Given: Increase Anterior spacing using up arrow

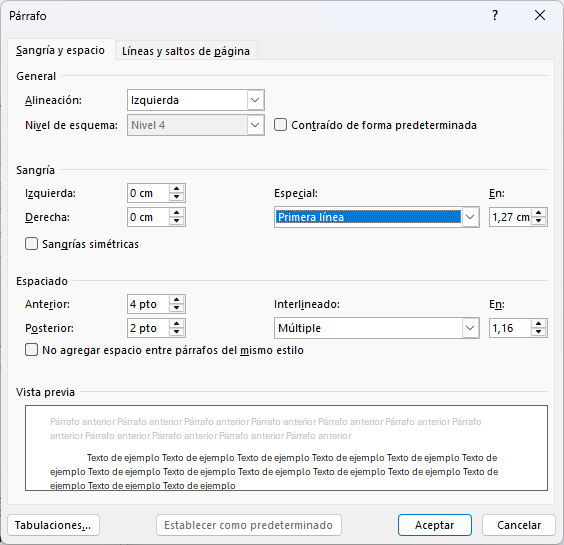Looking at the screenshot, I should [176, 300].
